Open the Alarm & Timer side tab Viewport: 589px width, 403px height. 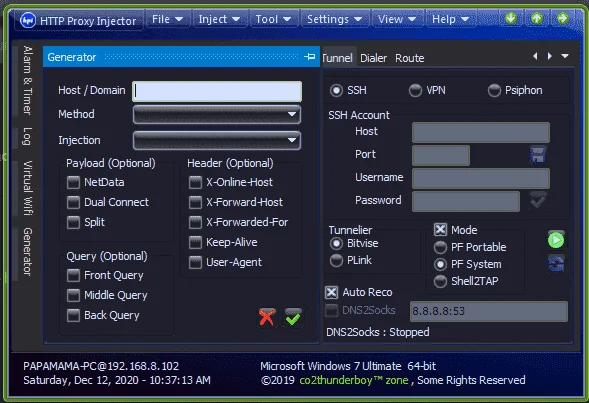click(x=27, y=80)
